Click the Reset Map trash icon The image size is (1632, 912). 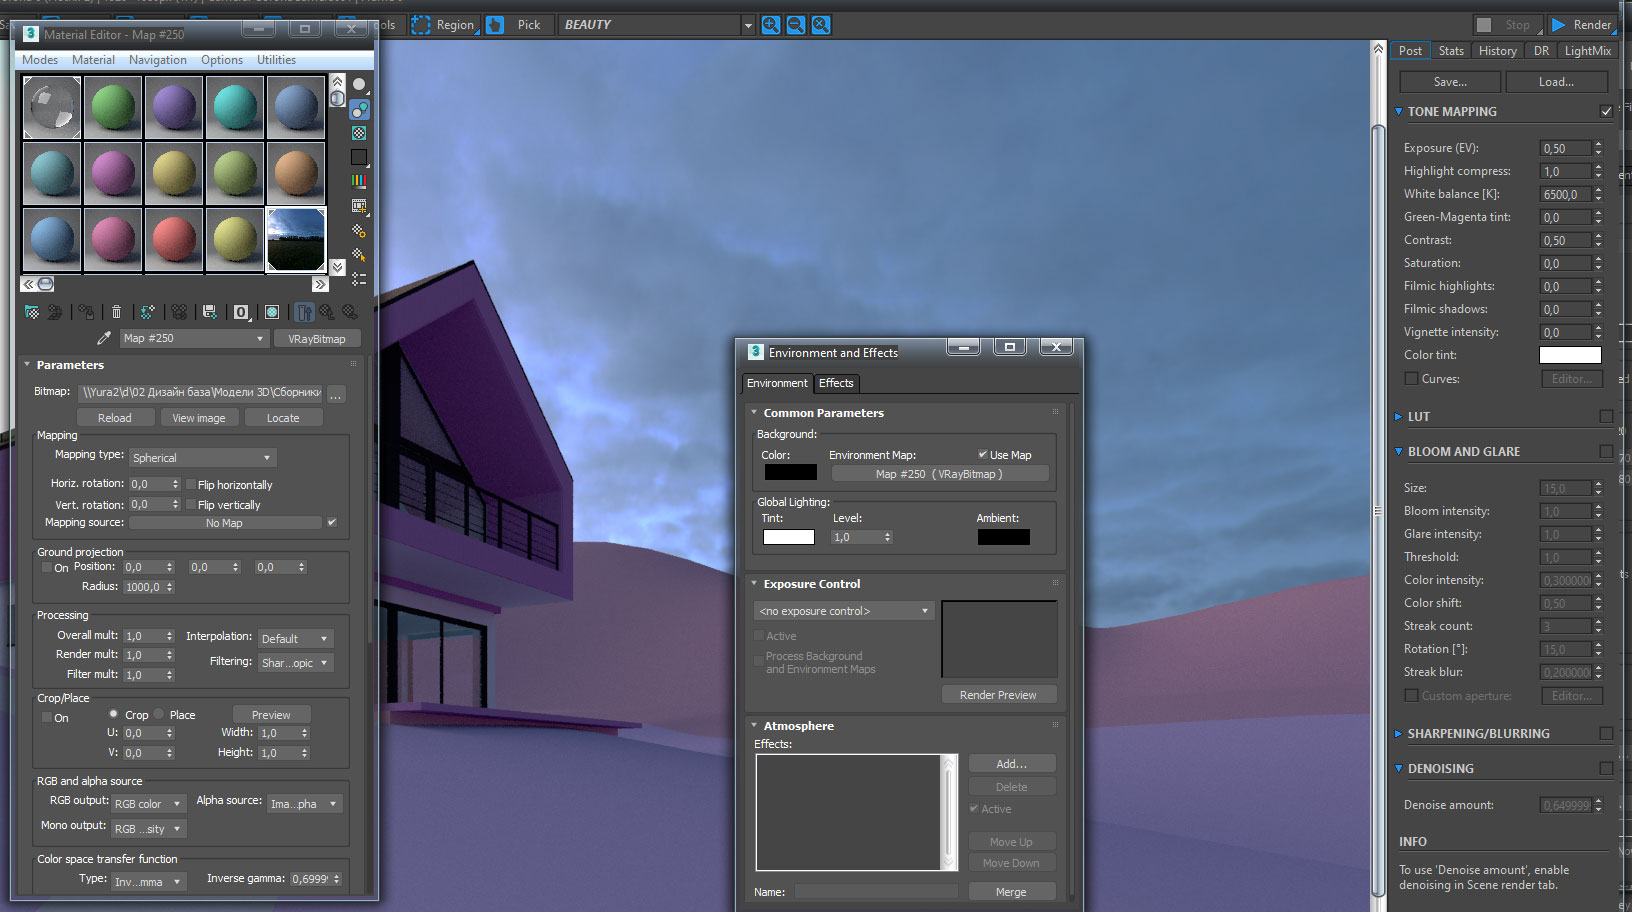tap(116, 312)
